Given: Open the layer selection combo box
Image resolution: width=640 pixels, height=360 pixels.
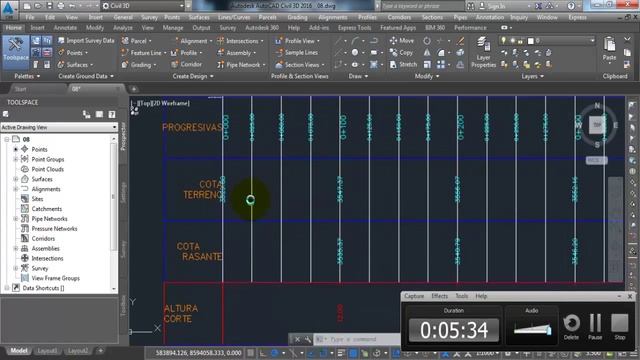Looking at the screenshot, I should (547, 40).
